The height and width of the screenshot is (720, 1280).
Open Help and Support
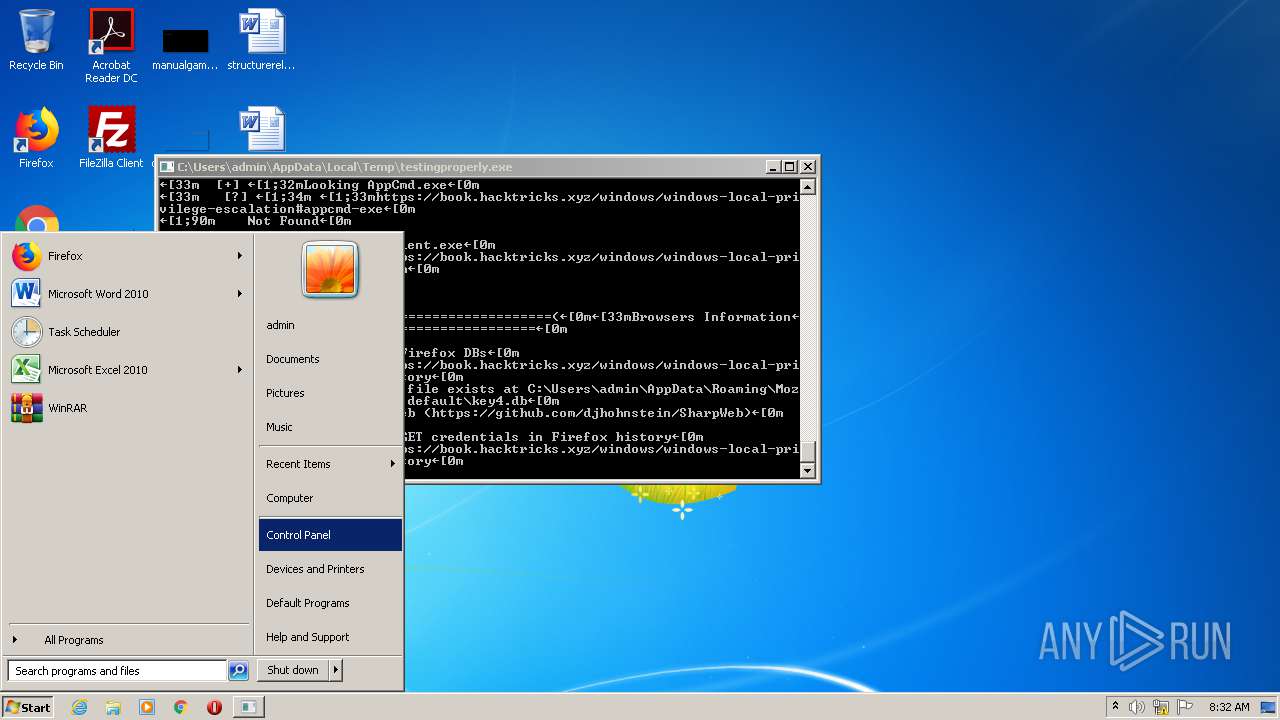click(x=330, y=637)
